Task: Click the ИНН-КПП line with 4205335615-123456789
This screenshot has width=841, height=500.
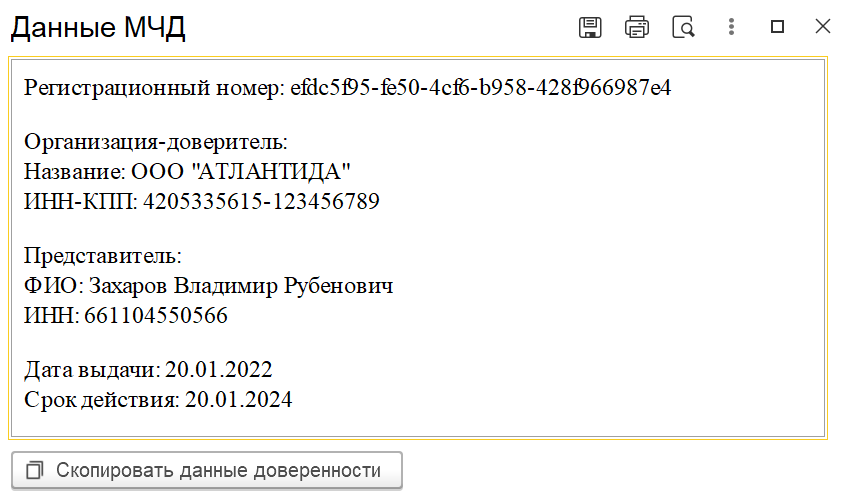Action: pos(202,201)
